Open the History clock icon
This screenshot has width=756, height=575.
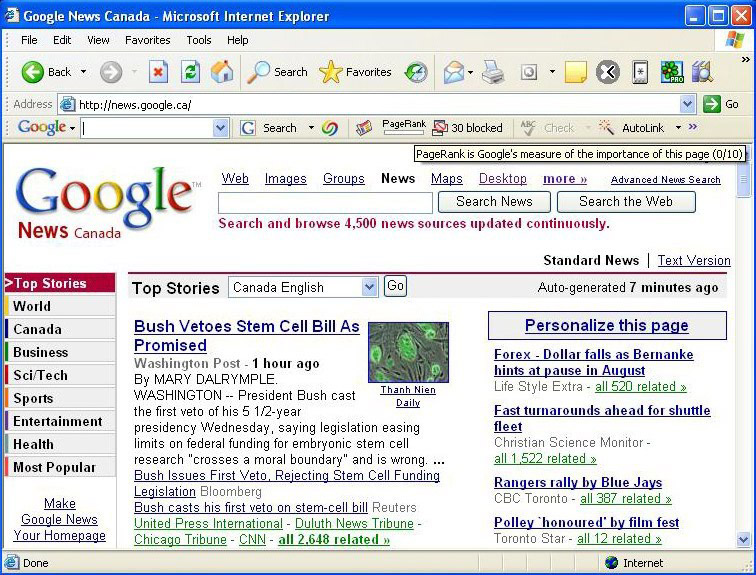[416, 72]
